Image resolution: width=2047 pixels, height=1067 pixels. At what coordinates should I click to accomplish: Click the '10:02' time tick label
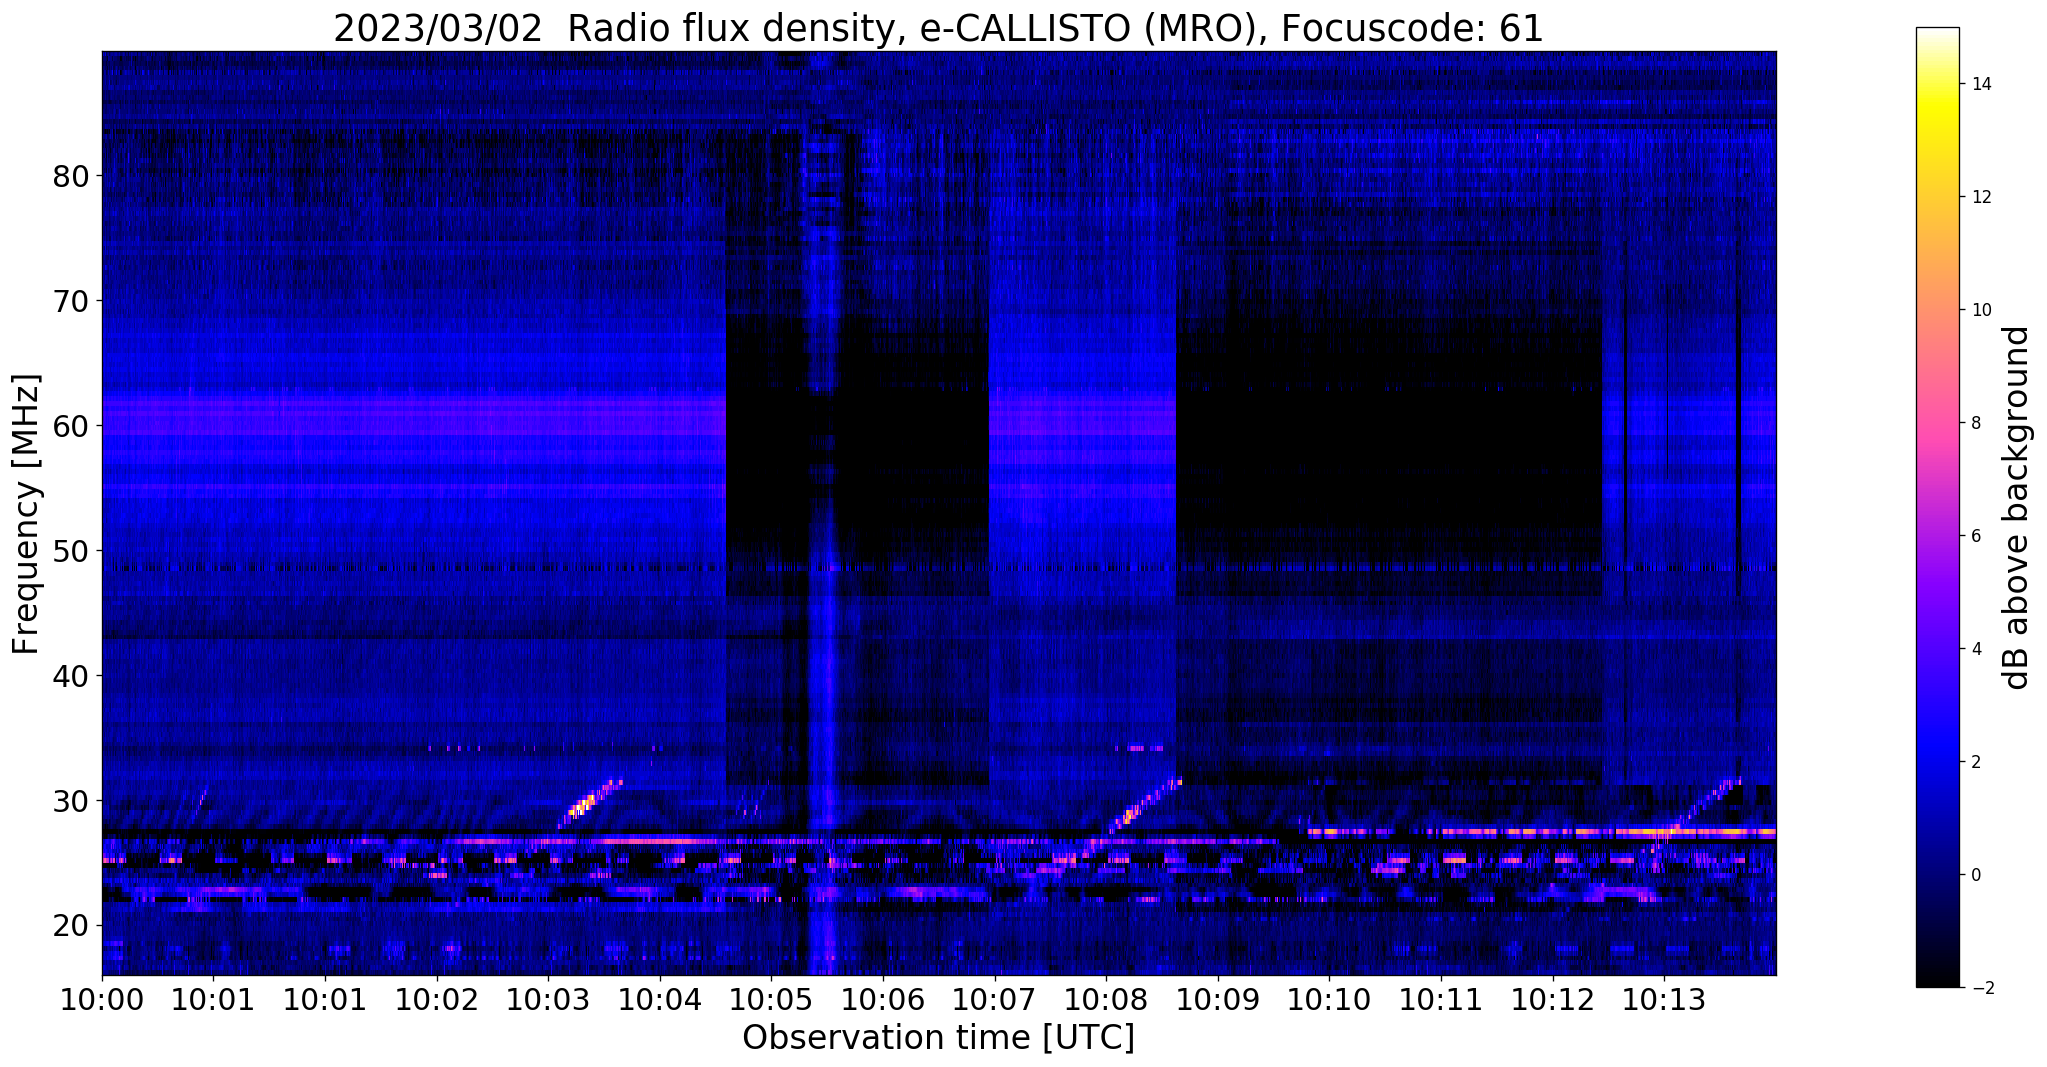(x=436, y=1001)
